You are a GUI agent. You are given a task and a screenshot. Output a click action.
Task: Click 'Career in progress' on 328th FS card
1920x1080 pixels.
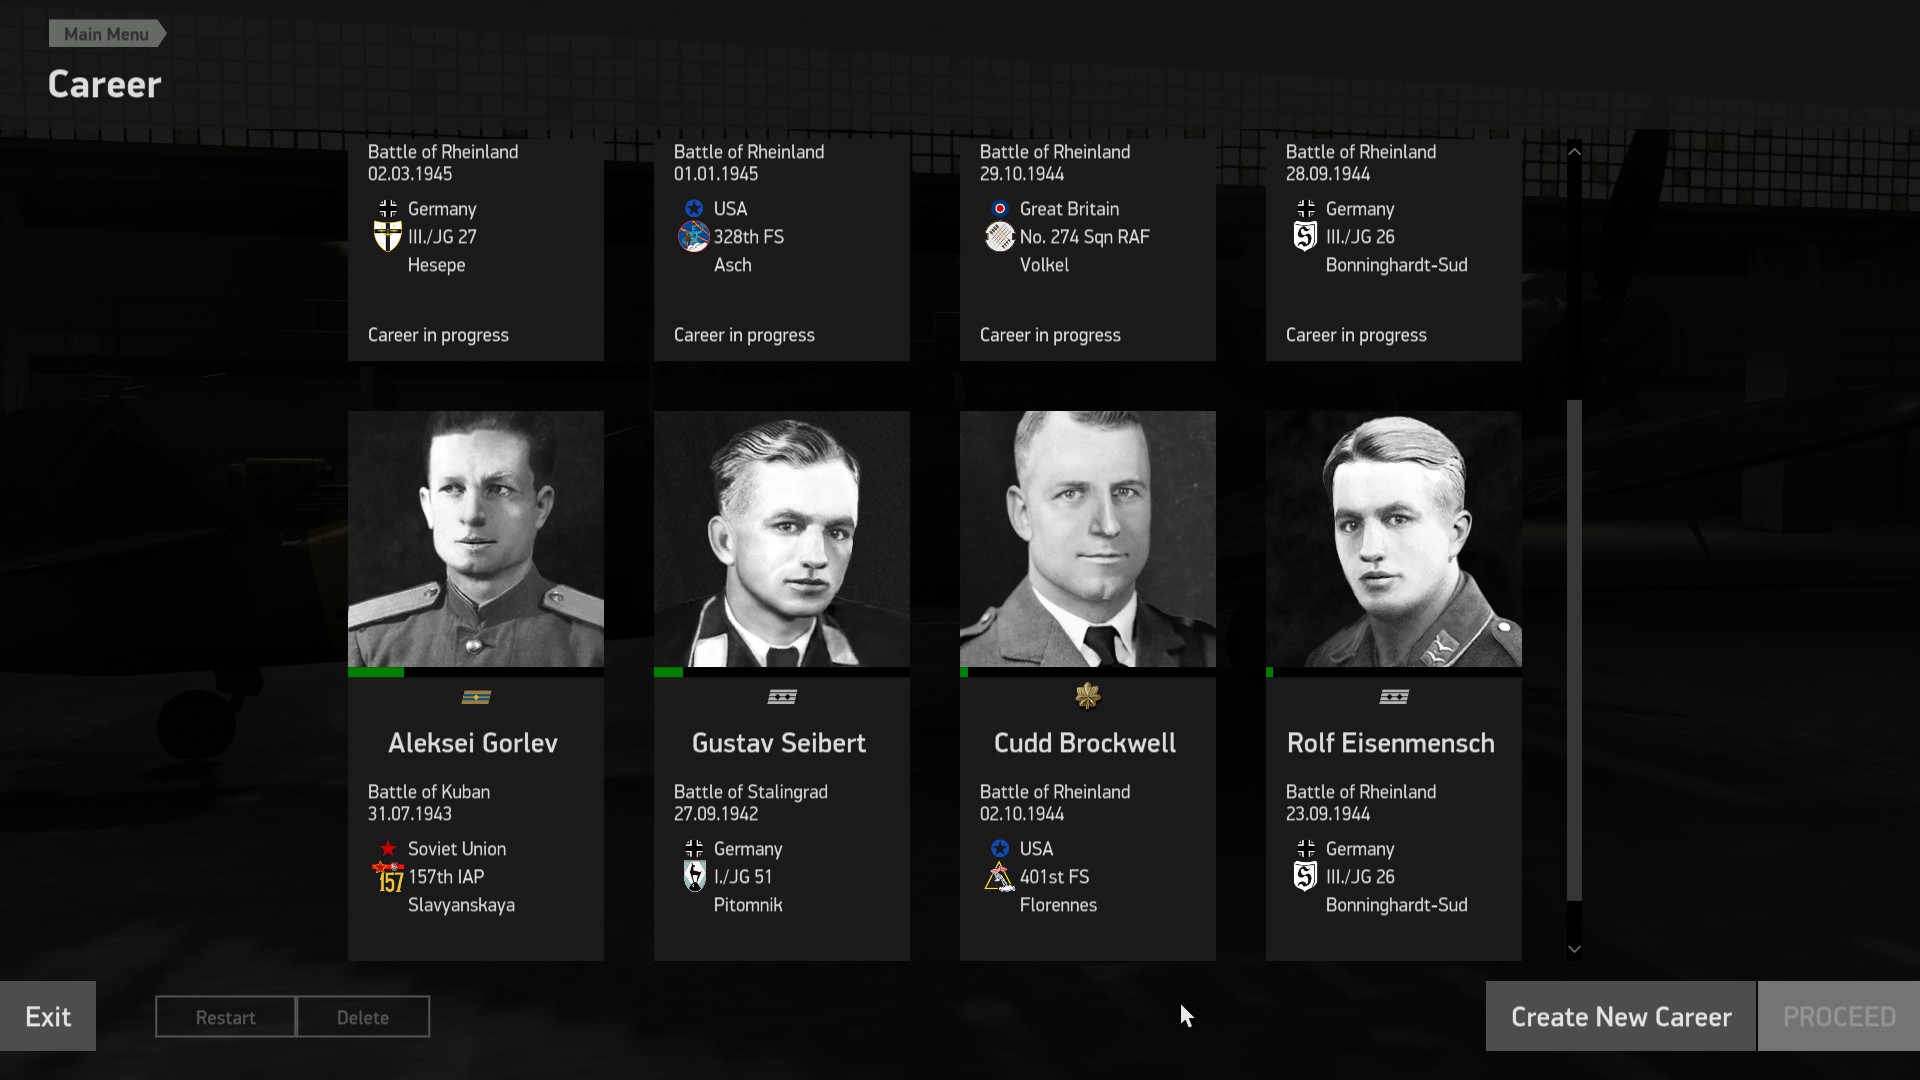tap(744, 335)
